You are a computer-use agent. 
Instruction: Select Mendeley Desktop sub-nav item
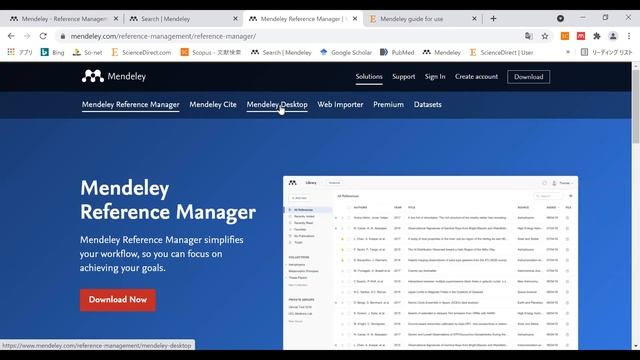pos(277,104)
